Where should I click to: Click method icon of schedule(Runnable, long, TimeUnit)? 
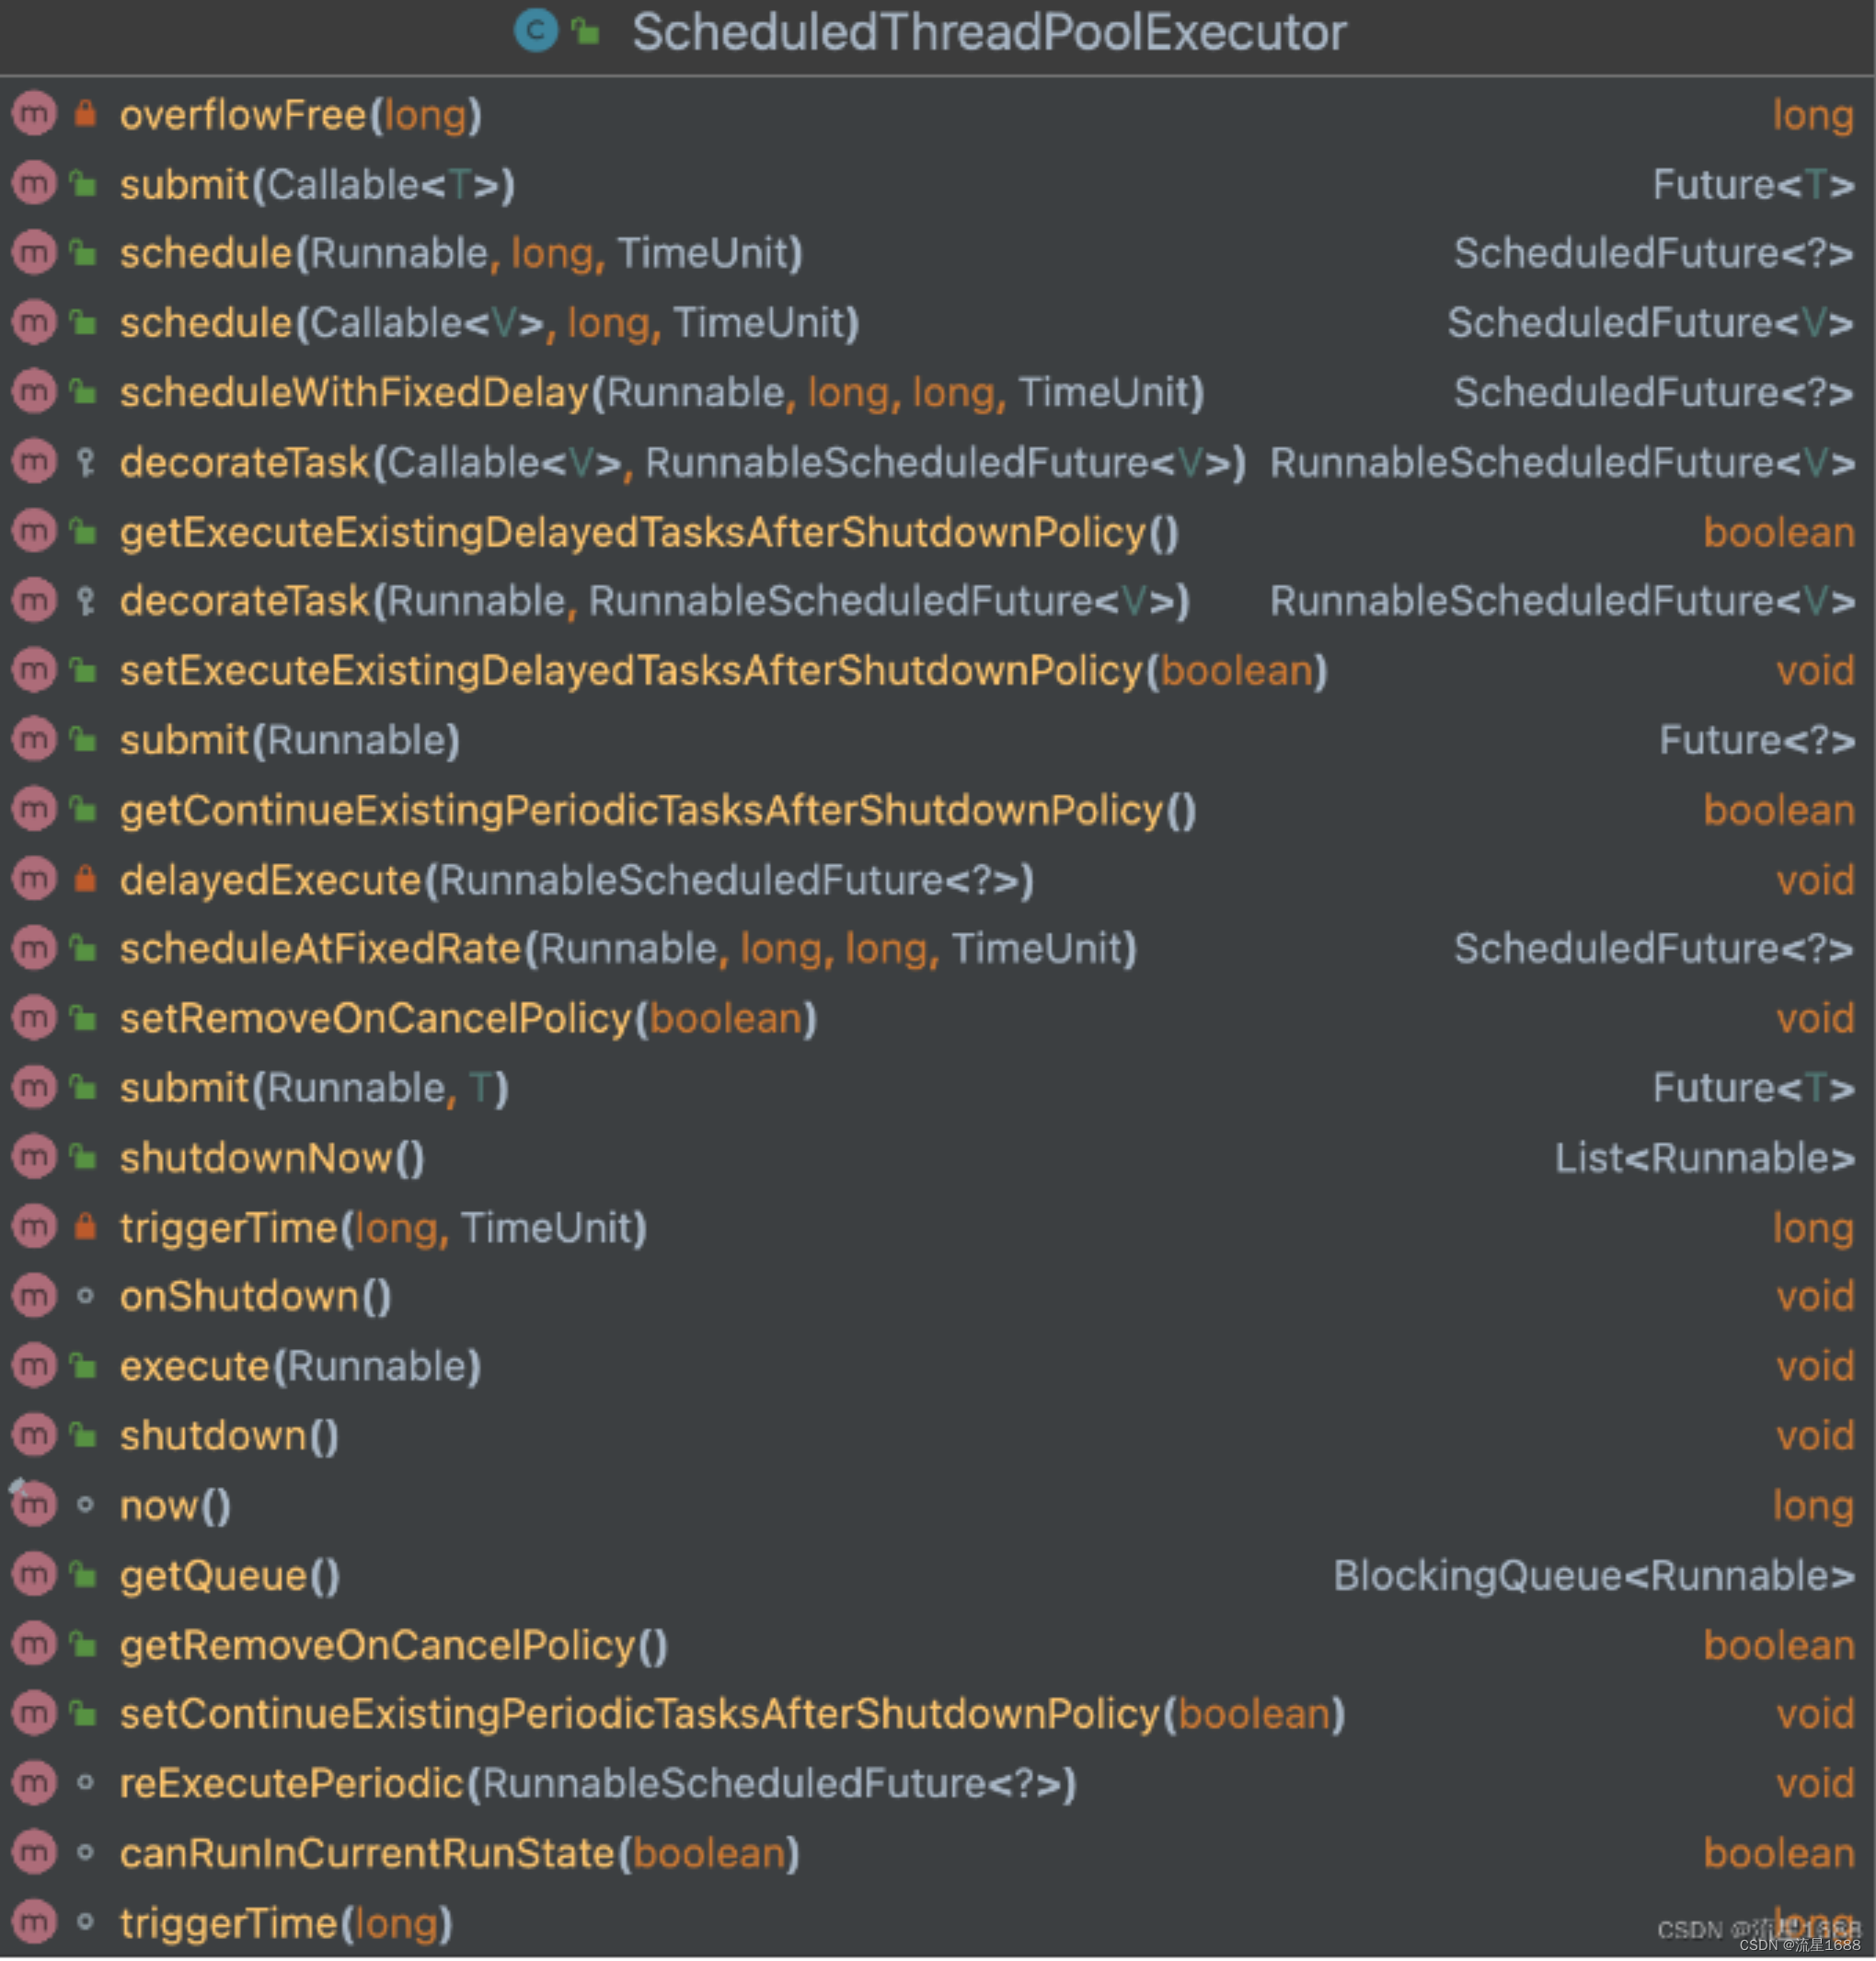pyautogui.click(x=34, y=254)
